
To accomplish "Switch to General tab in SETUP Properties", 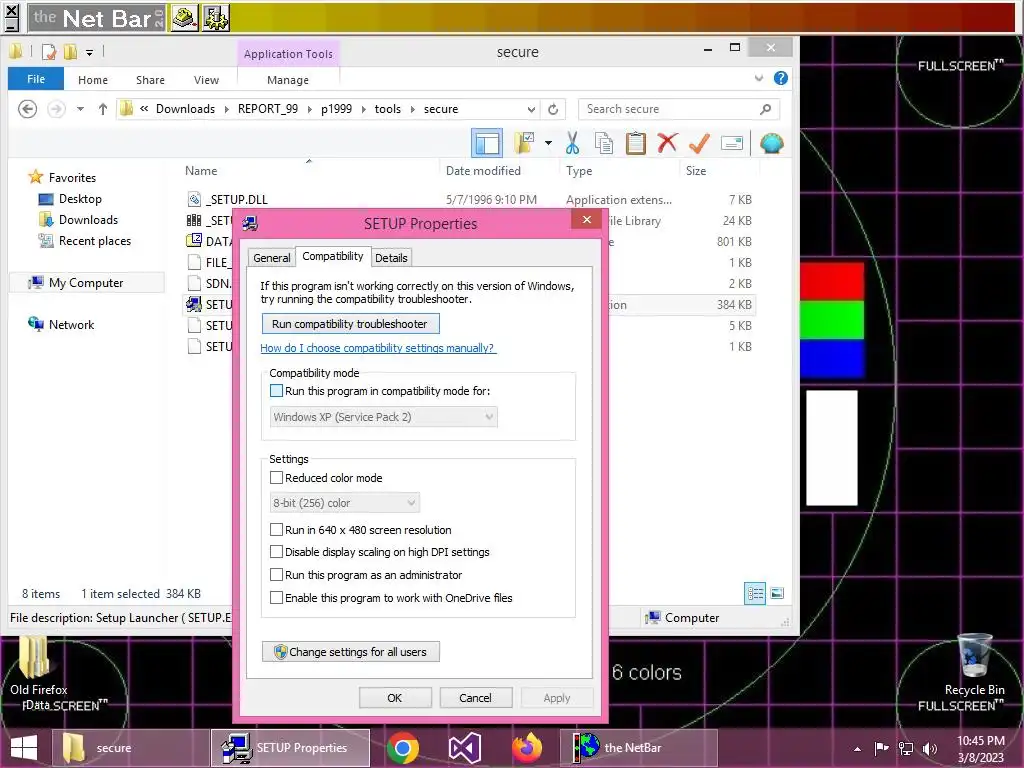I will [272, 258].
